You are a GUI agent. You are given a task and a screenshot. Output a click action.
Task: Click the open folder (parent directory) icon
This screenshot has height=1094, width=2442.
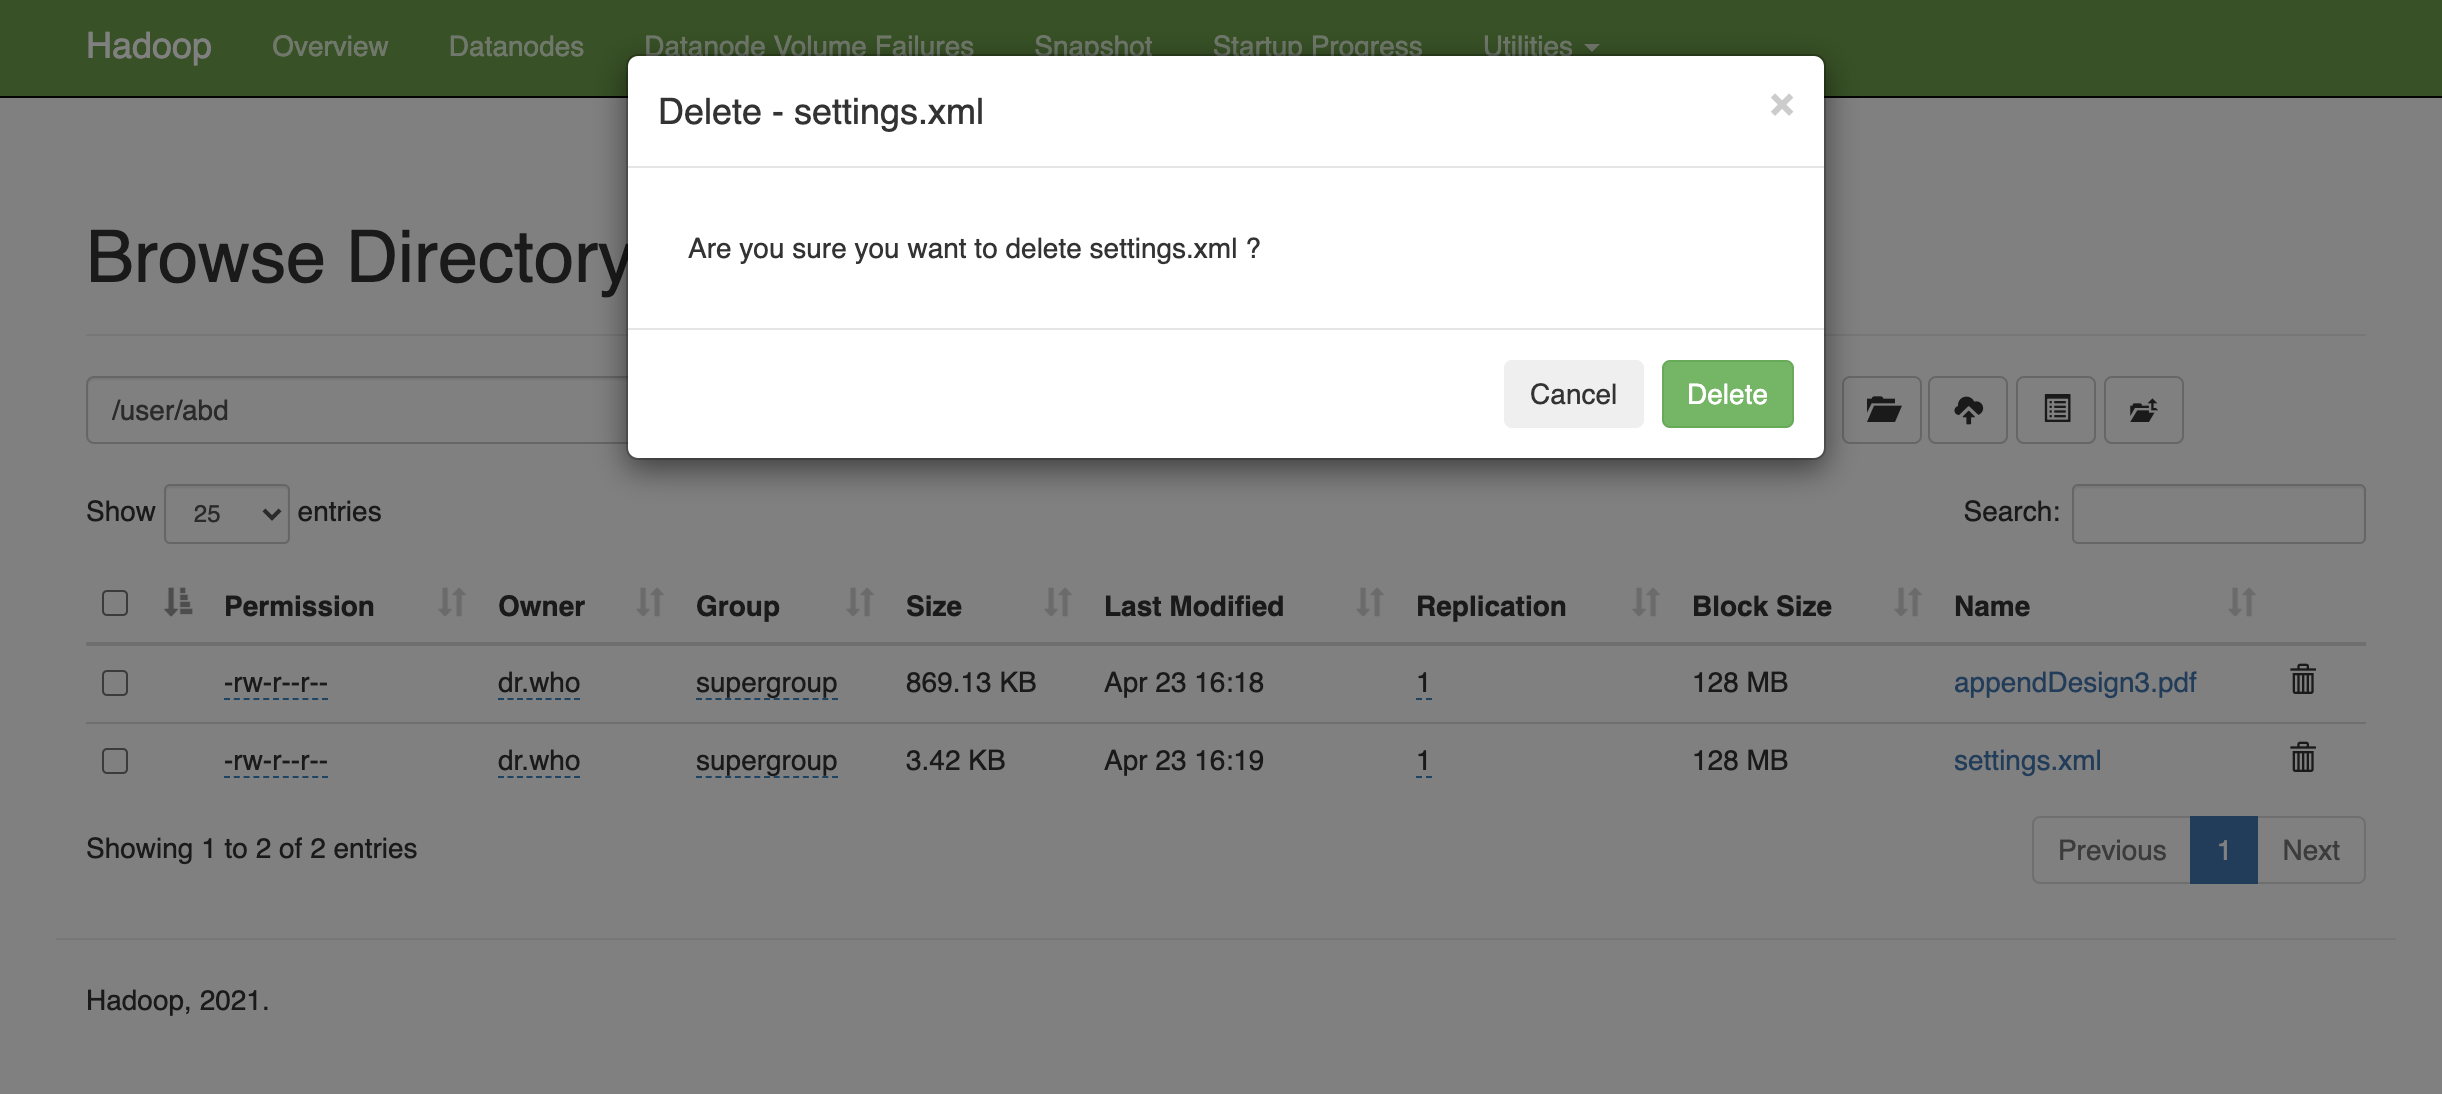pos(1881,410)
